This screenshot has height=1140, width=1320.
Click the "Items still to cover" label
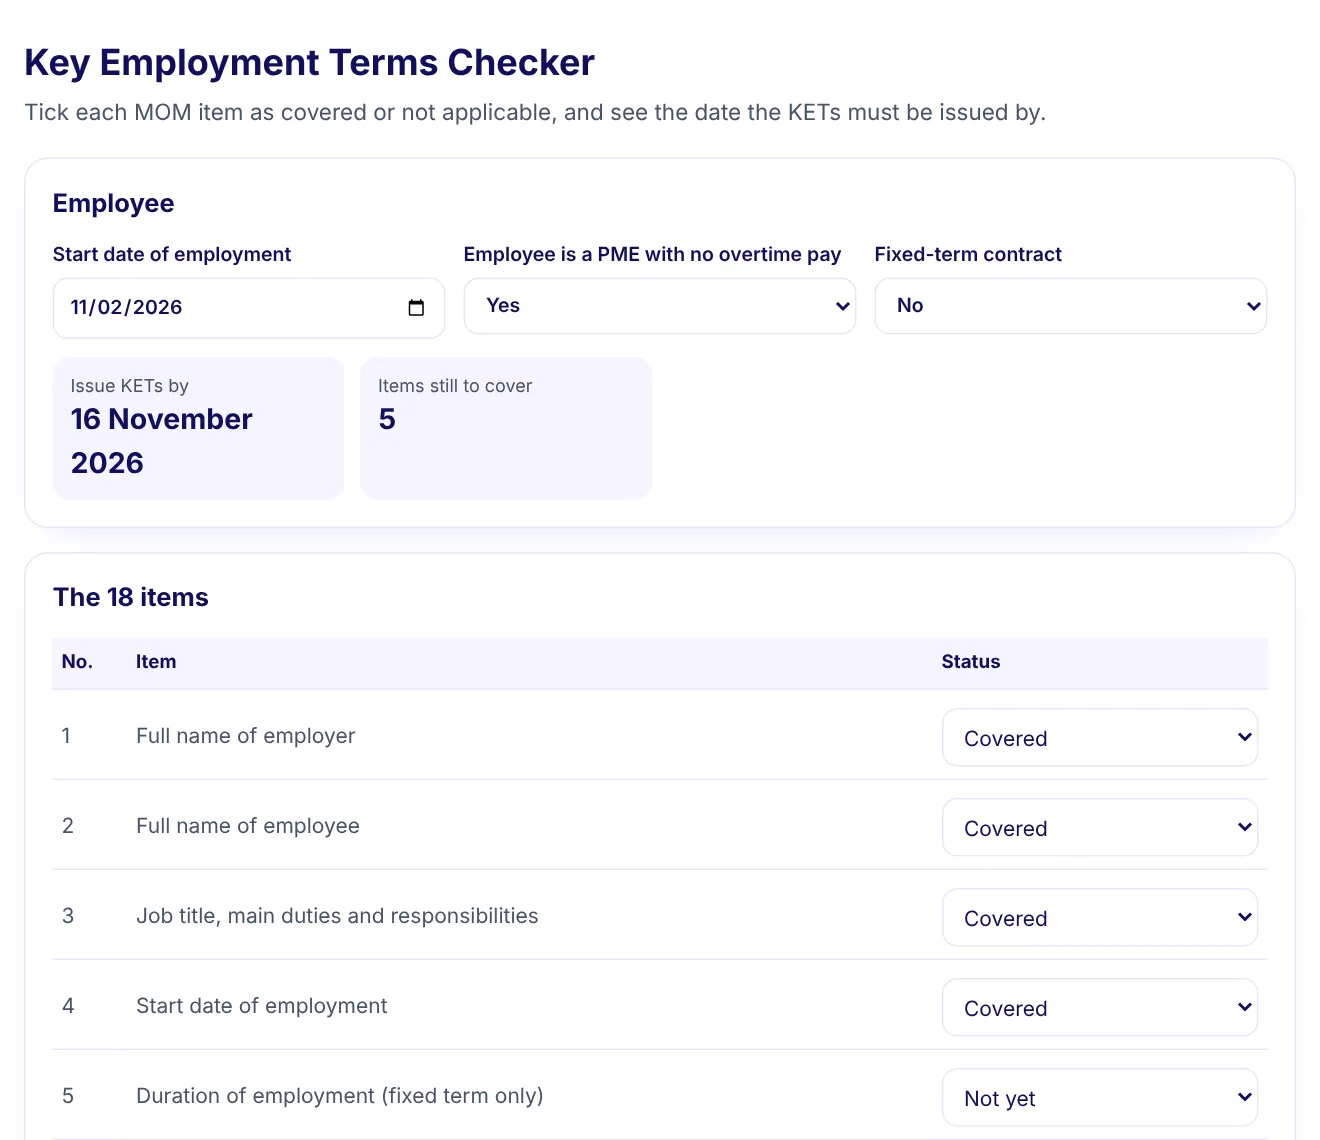[455, 386]
